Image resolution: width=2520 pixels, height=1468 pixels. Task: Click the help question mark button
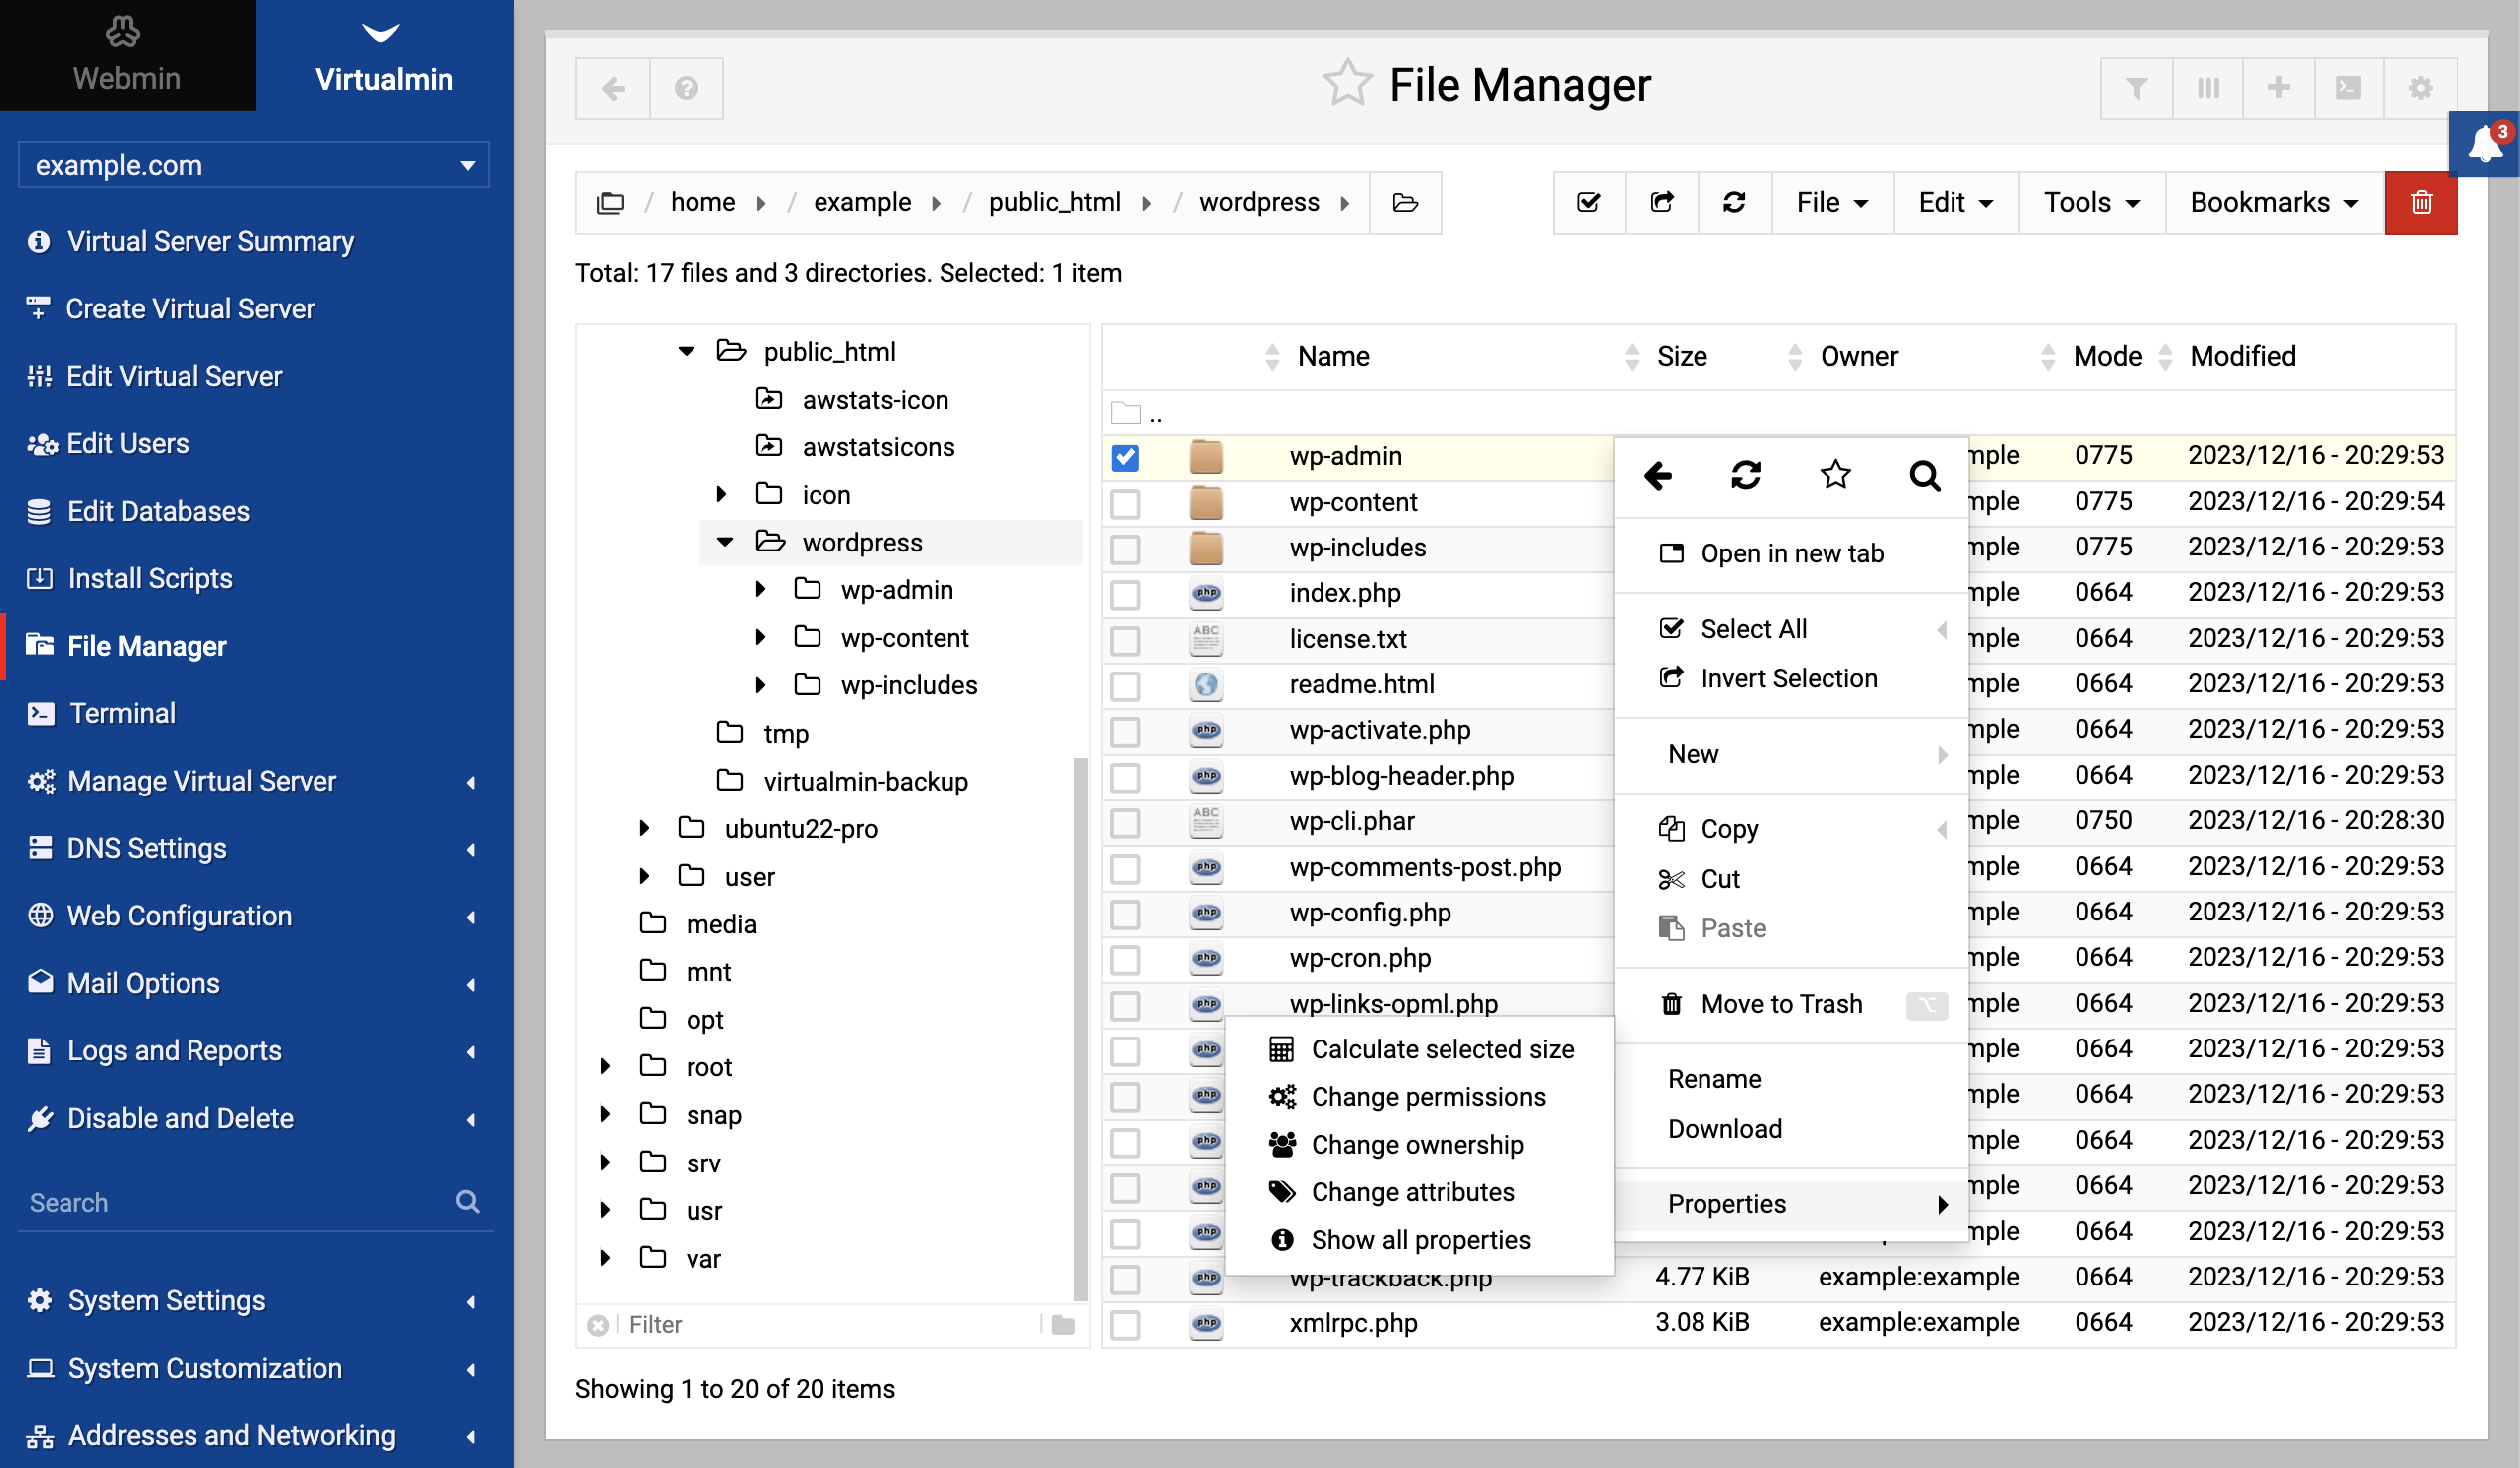tap(686, 88)
